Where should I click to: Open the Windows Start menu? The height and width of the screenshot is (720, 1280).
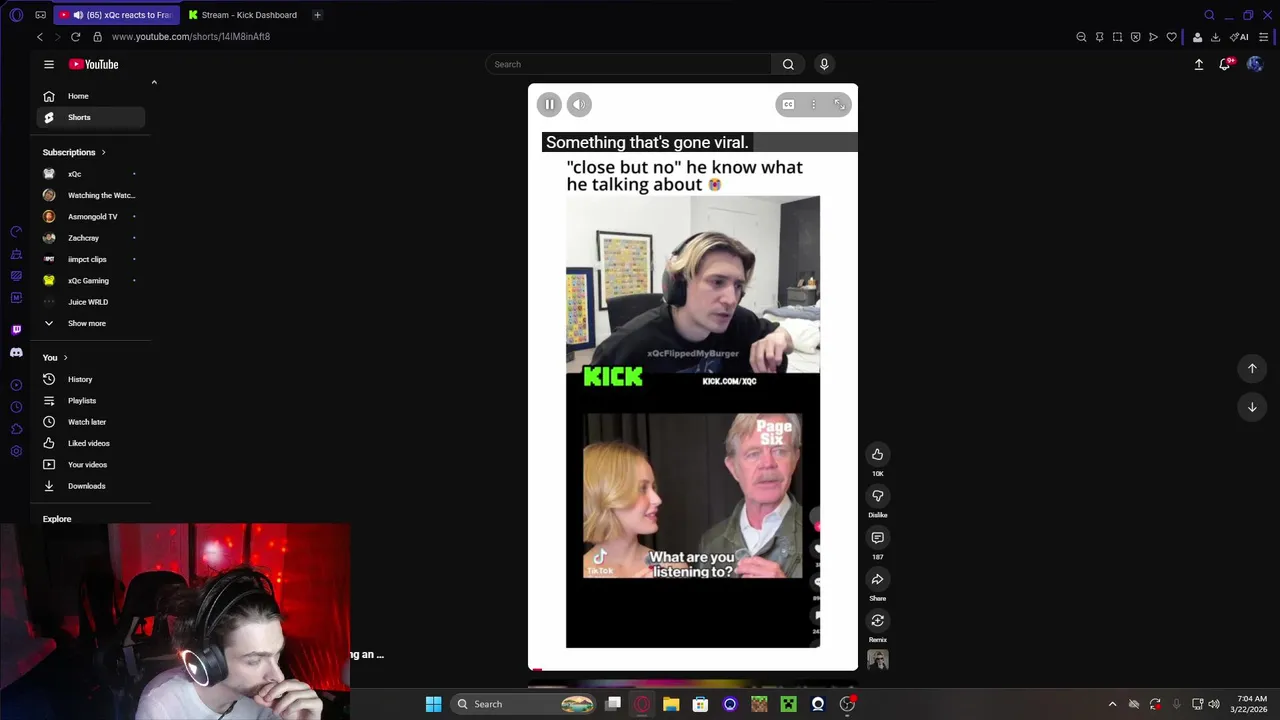pos(433,704)
